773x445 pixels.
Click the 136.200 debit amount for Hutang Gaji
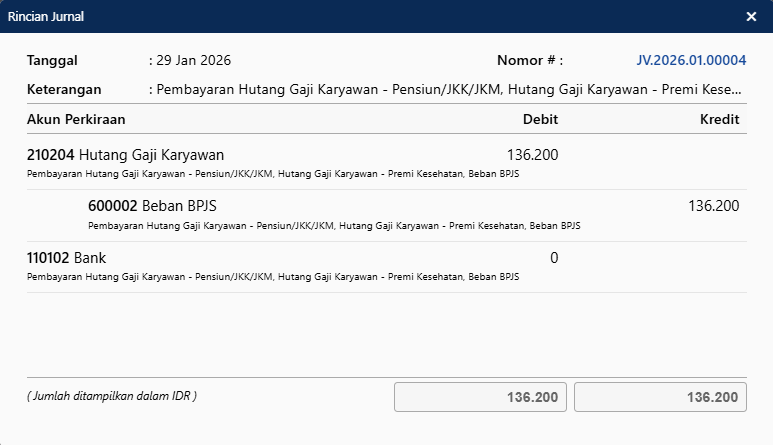tap(532, 155)
